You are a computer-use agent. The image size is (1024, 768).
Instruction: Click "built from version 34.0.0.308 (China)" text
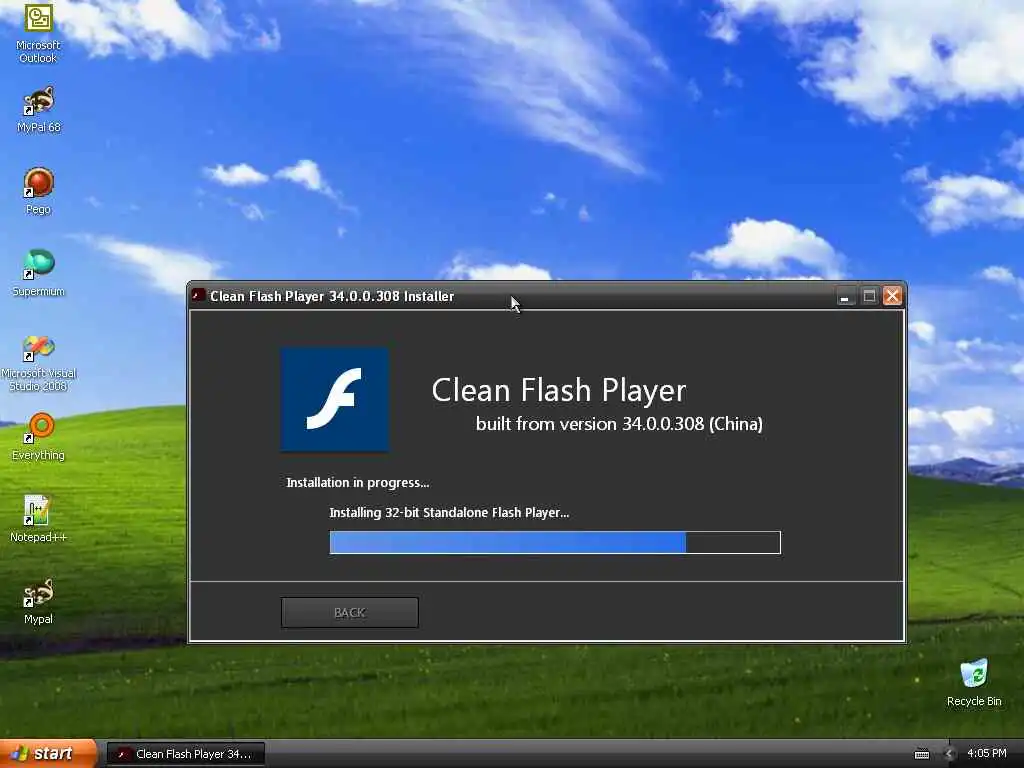pos(619,424)
